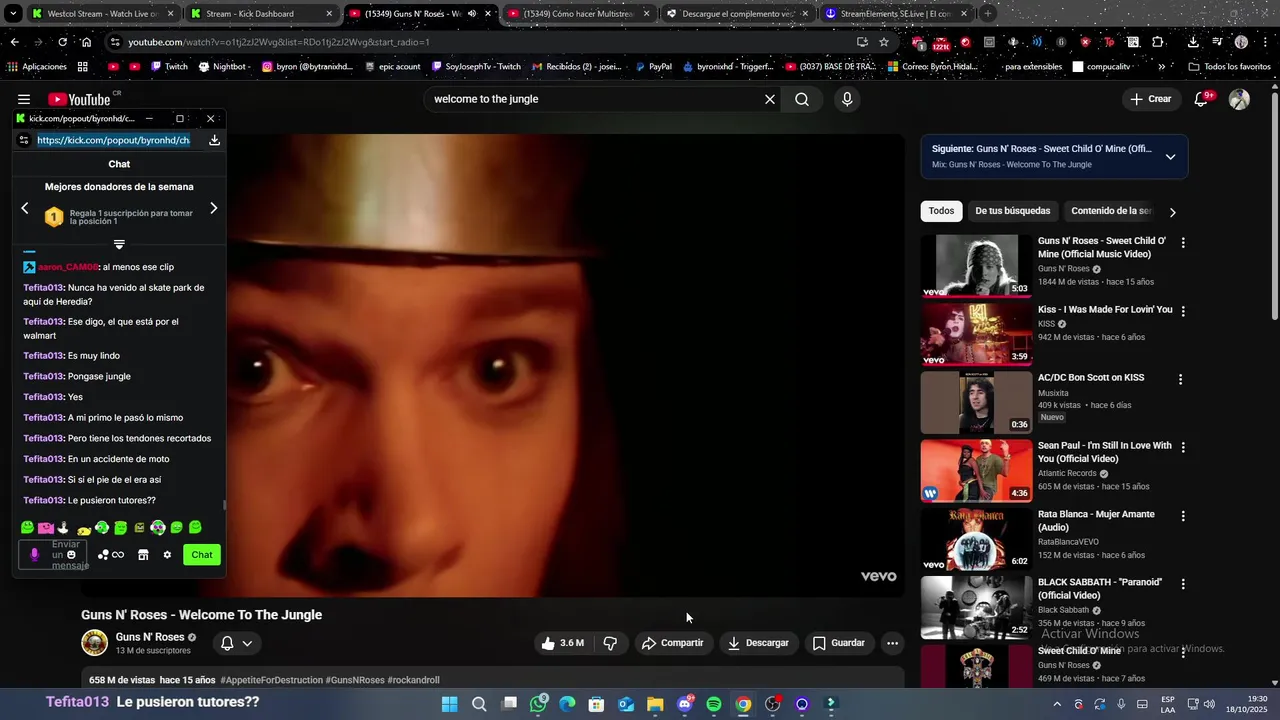The width and height of the screenshot is (1280, 720).
Task: Show next top donor in Kick chat
Action: 213,208
